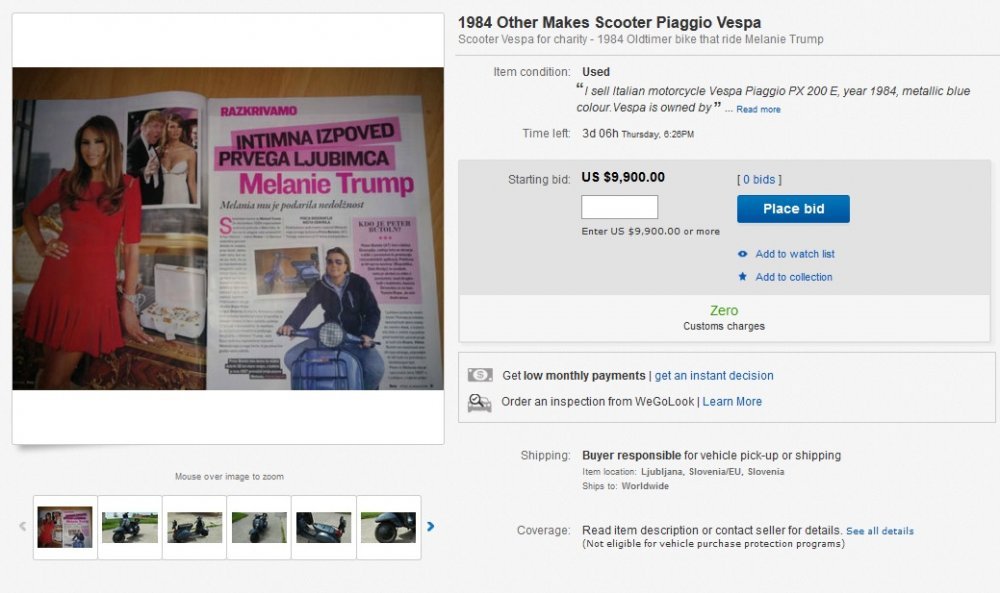Select the magazine spread thumbnail
This screenshot has width=1000, height=593.
(x=65, y=527)
